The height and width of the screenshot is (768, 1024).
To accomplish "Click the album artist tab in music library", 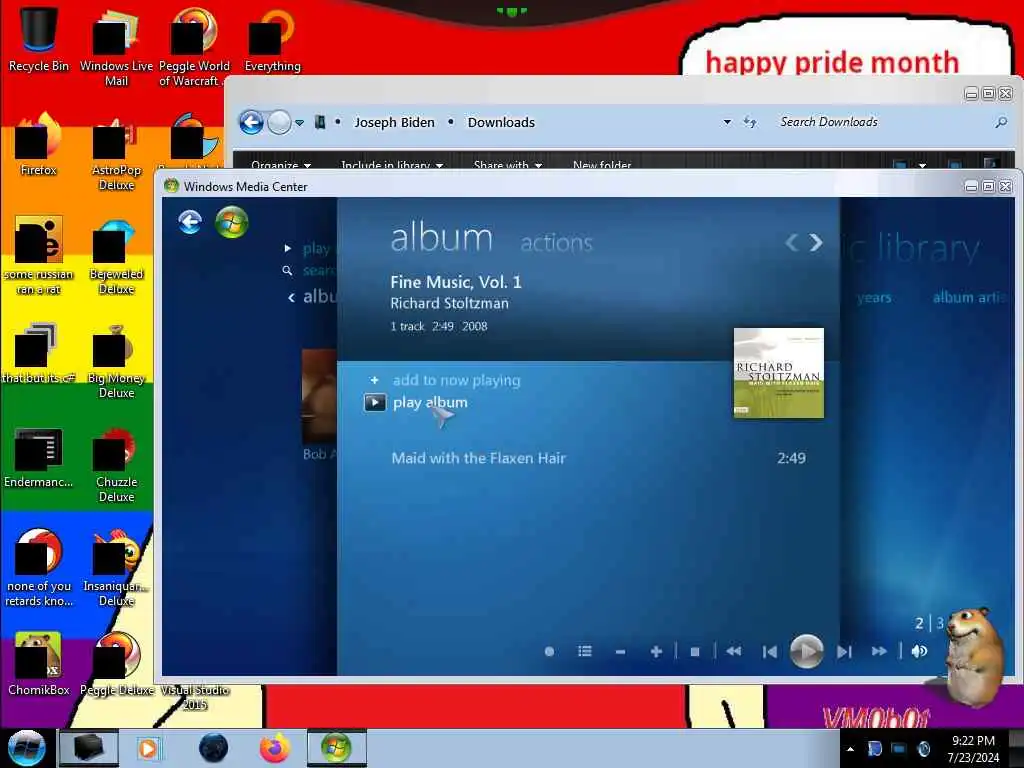I will (968, 298).
